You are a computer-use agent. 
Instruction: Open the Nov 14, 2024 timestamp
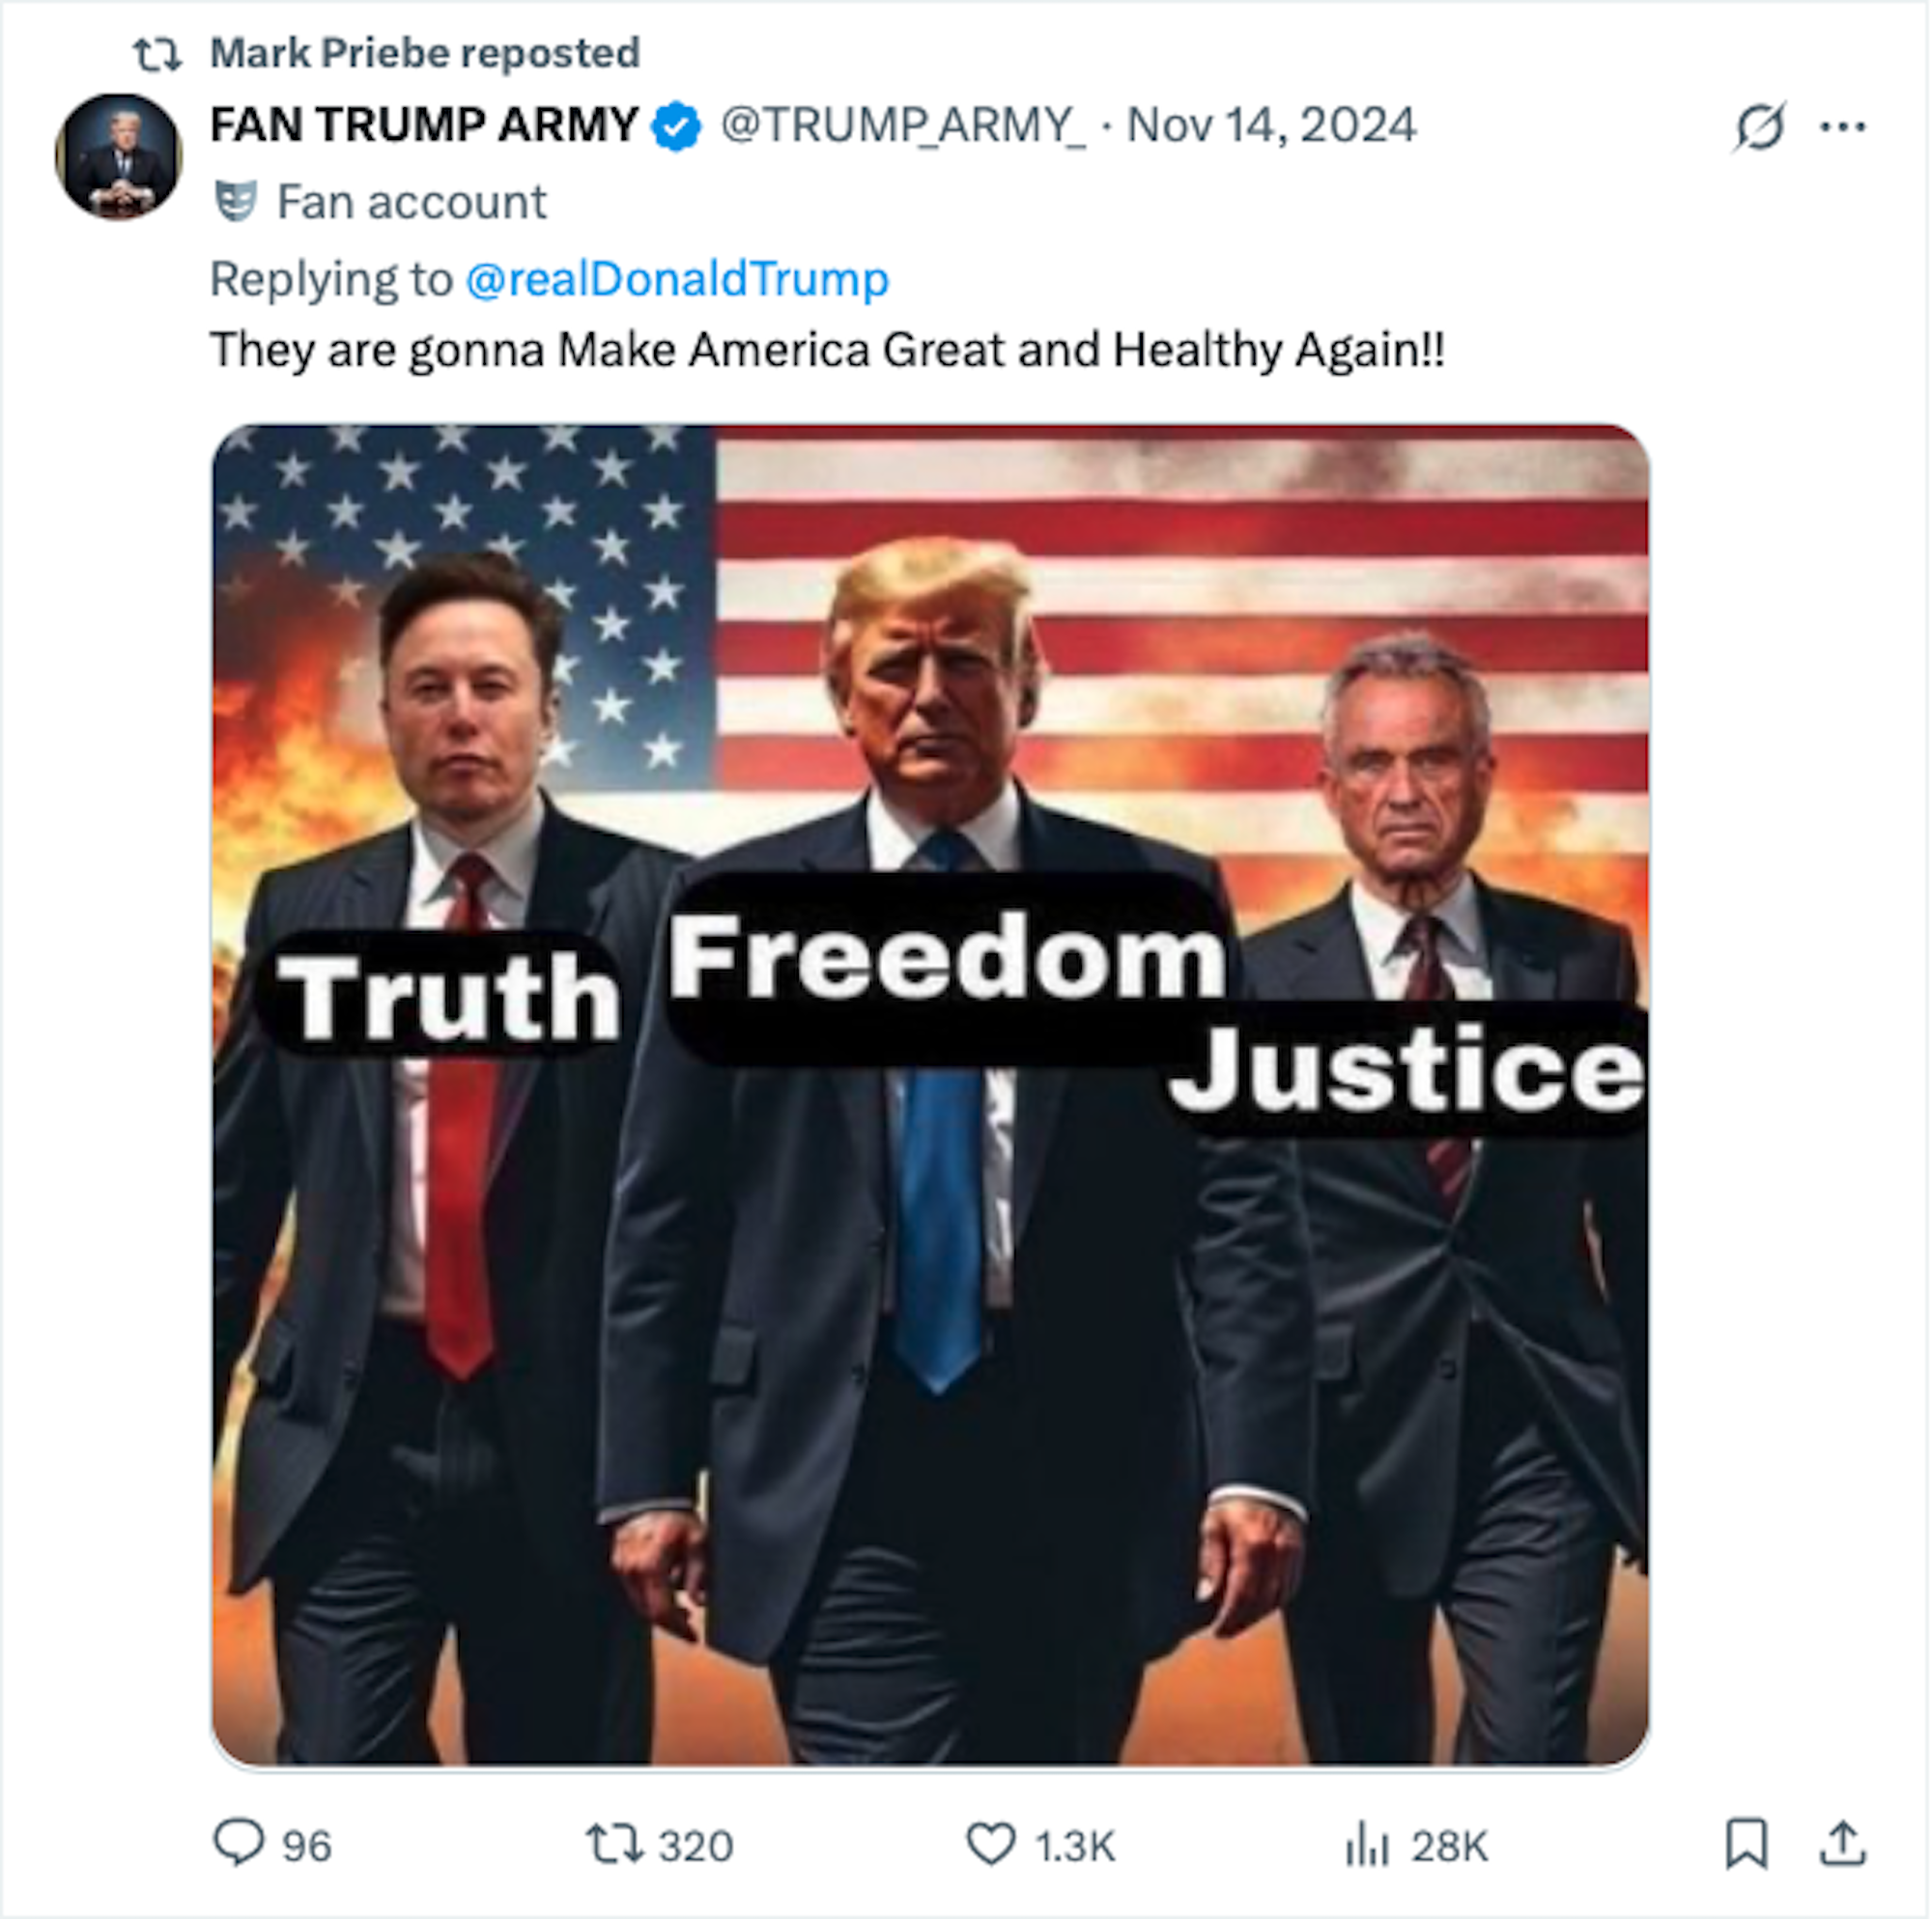pyautogui.click(x=1271, y=126)
